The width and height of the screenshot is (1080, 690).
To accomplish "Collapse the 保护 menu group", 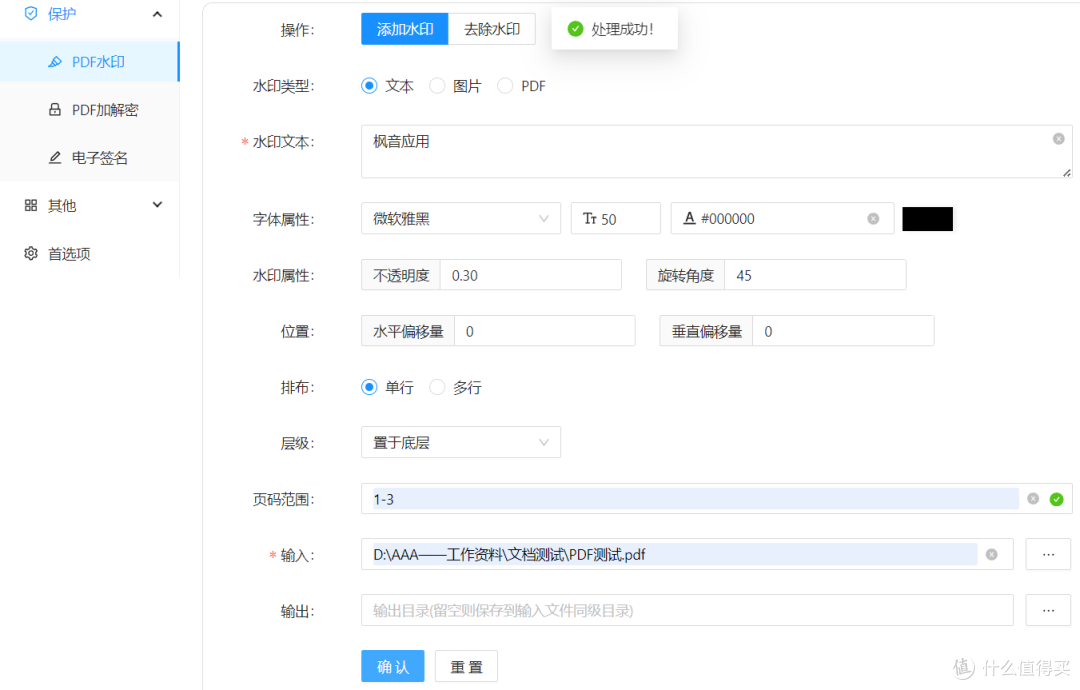I will point(157,14).
